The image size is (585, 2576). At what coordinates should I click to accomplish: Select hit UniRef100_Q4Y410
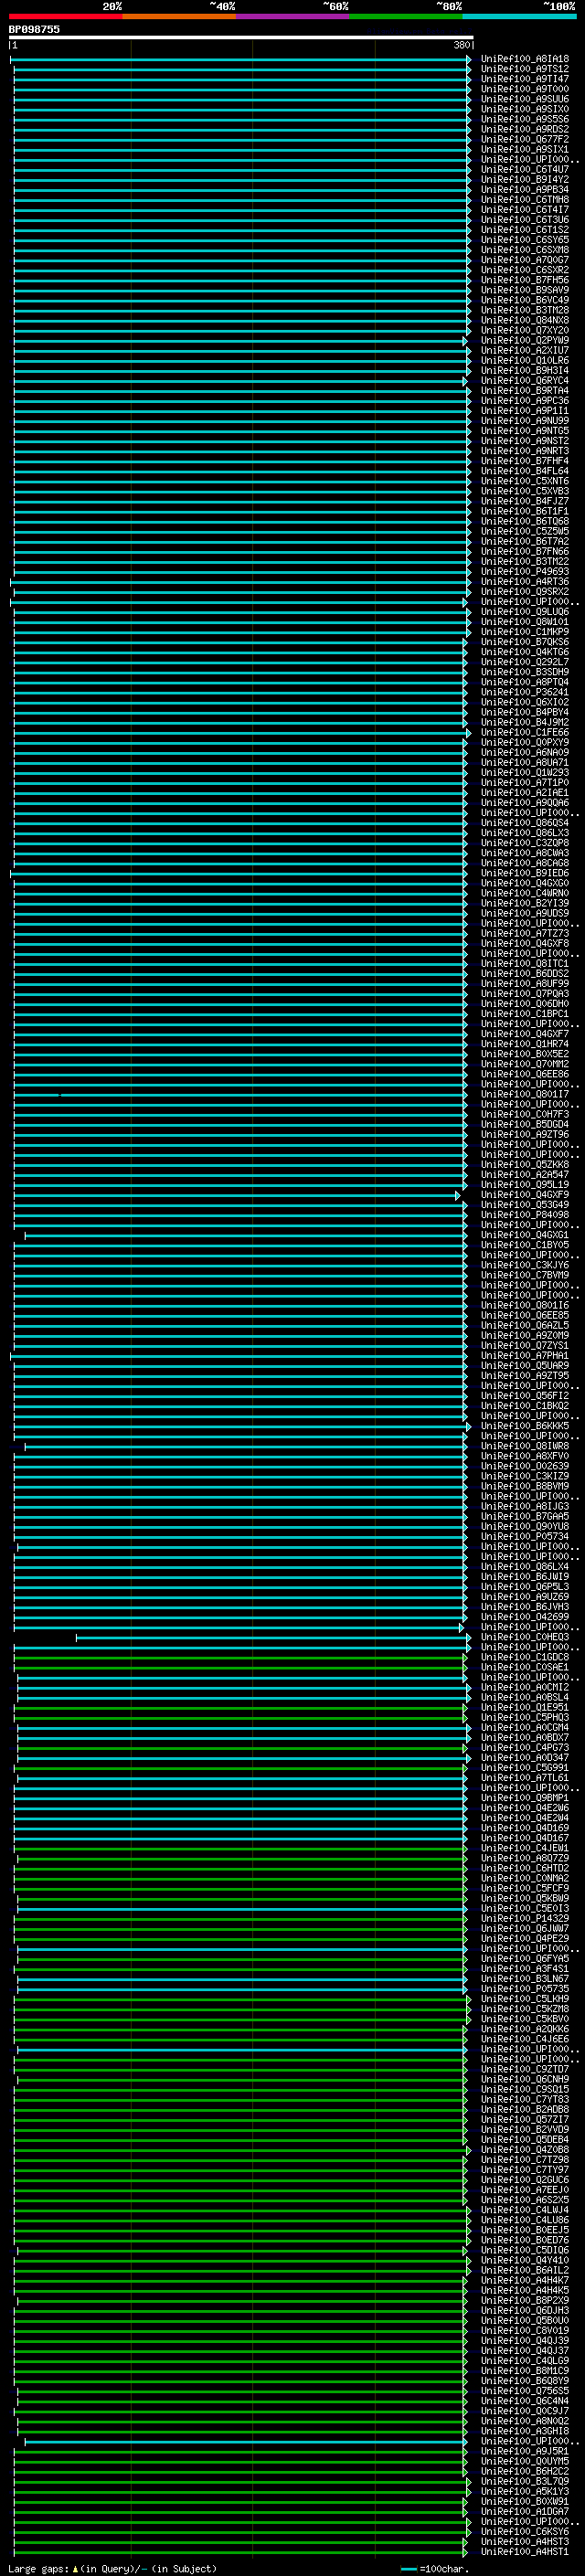524,2259
